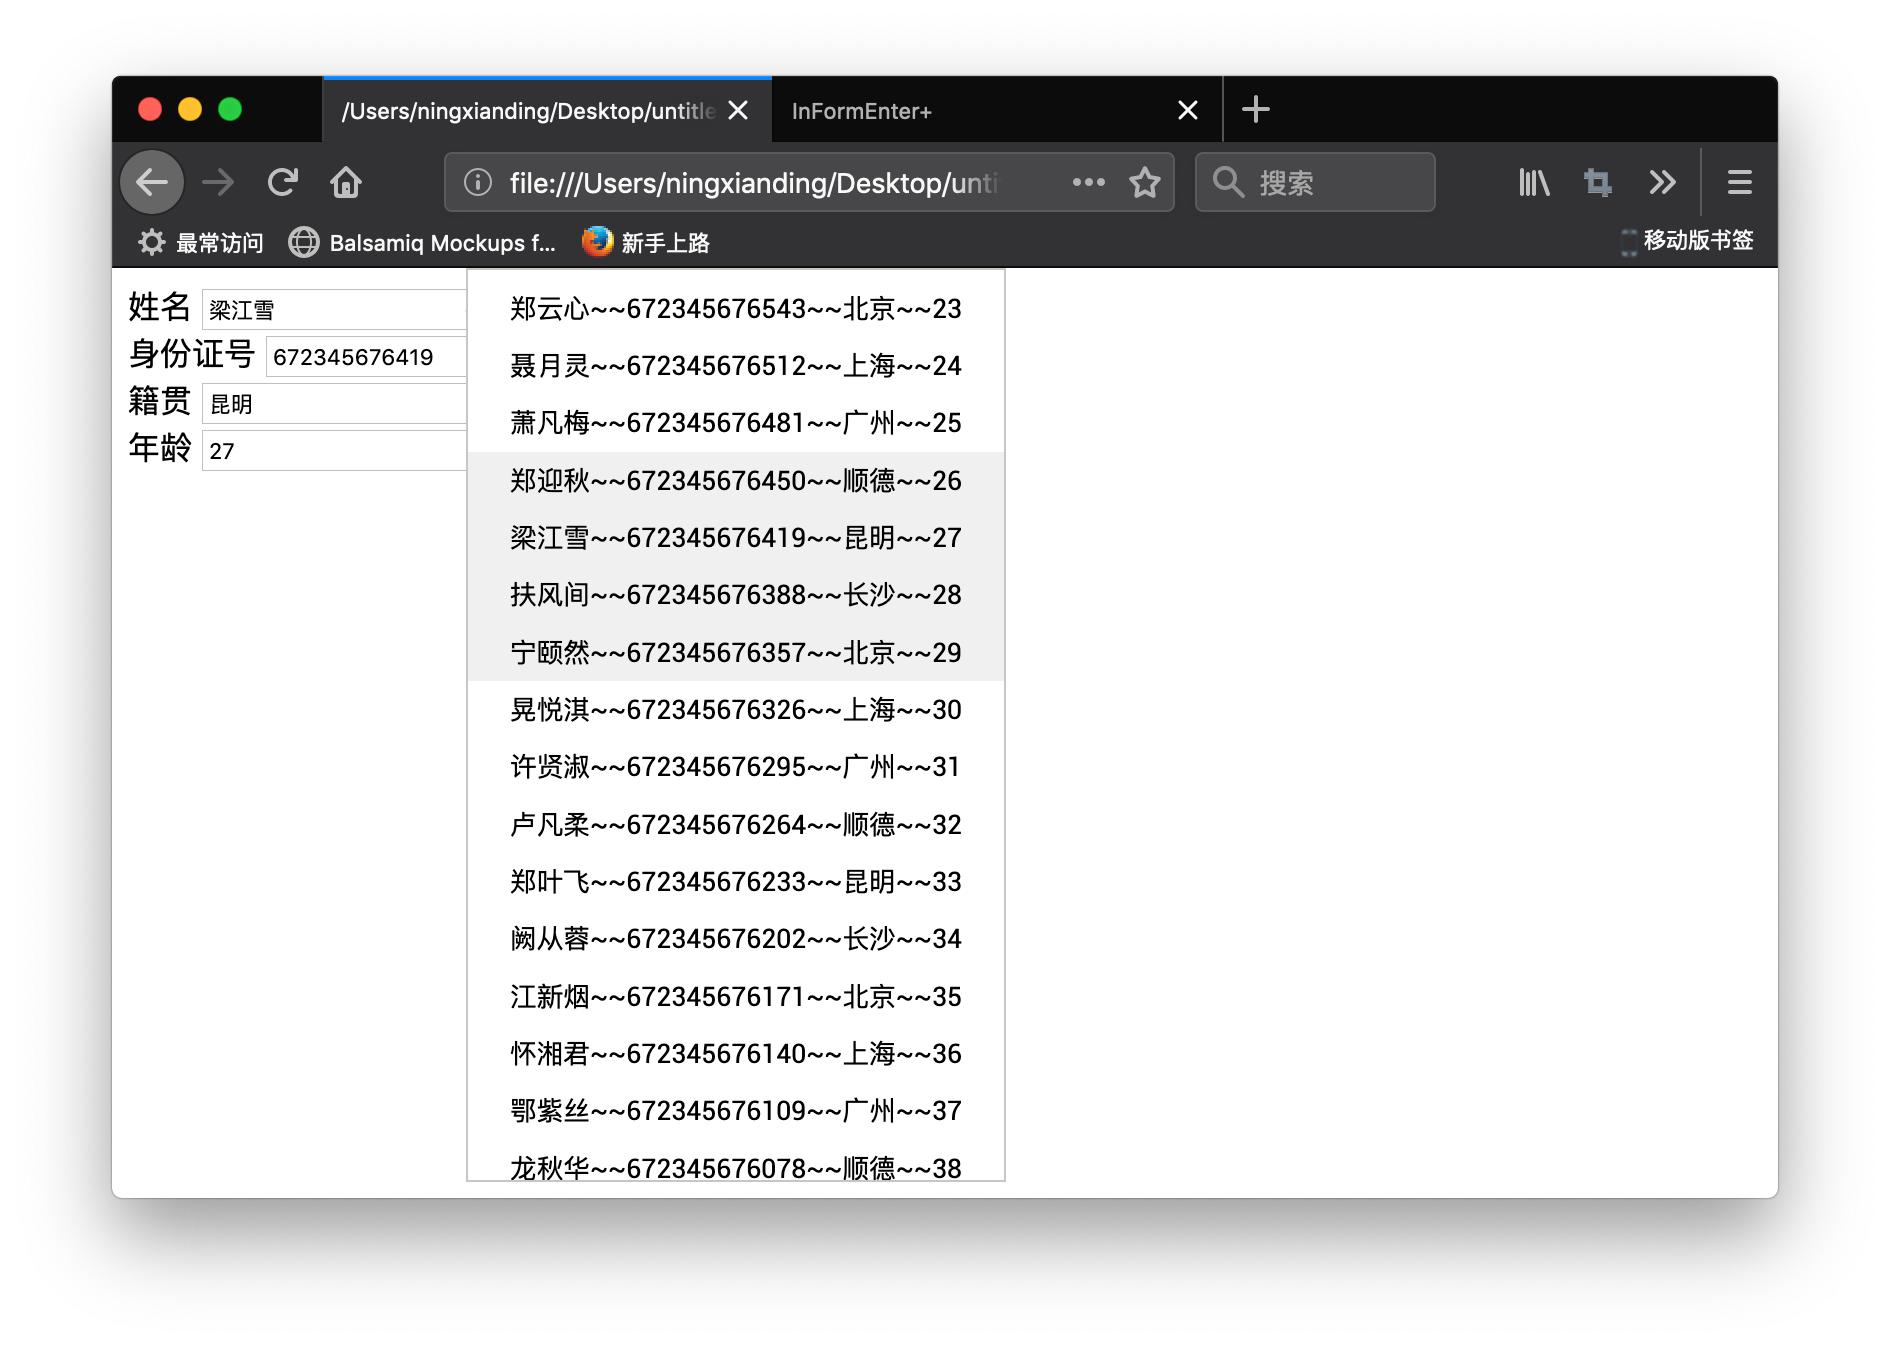Open Balsamiq Mockups bookmark
Image resolution: width=1890 pixels, height=1346 pixels.
pos(423,243)
